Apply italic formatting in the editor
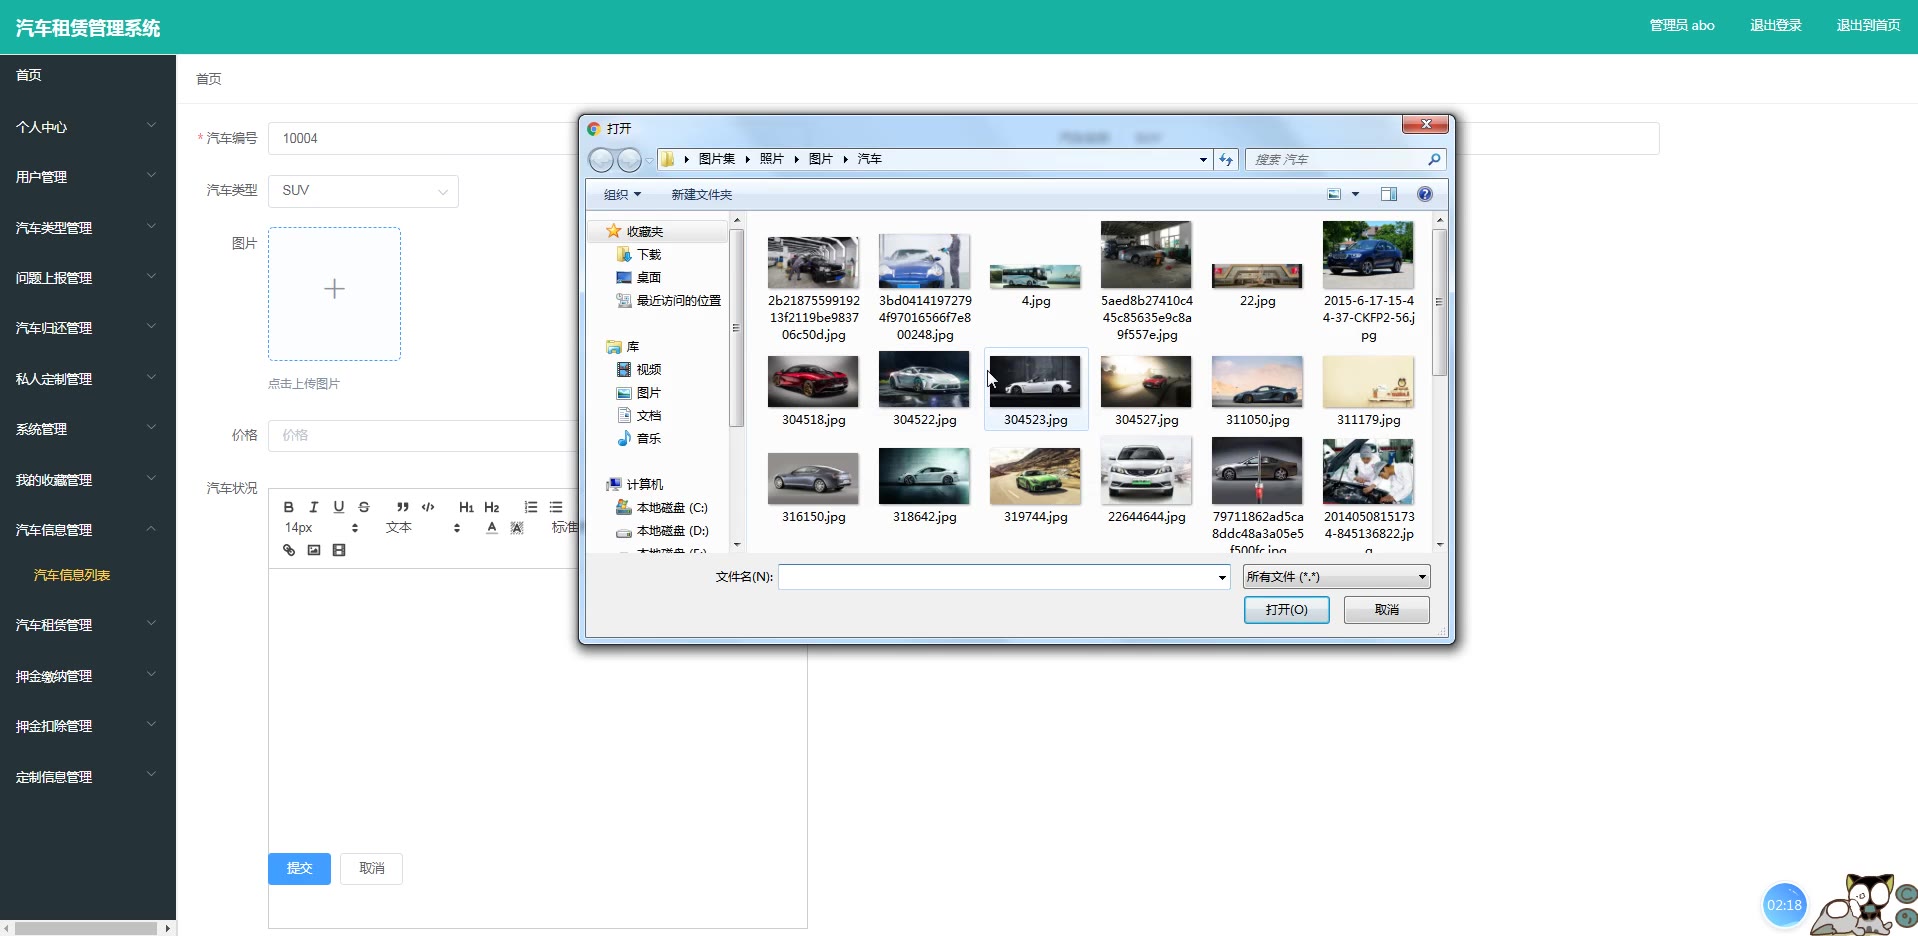The width and height of the screenshot is (1918, 936). click(313, 507)
